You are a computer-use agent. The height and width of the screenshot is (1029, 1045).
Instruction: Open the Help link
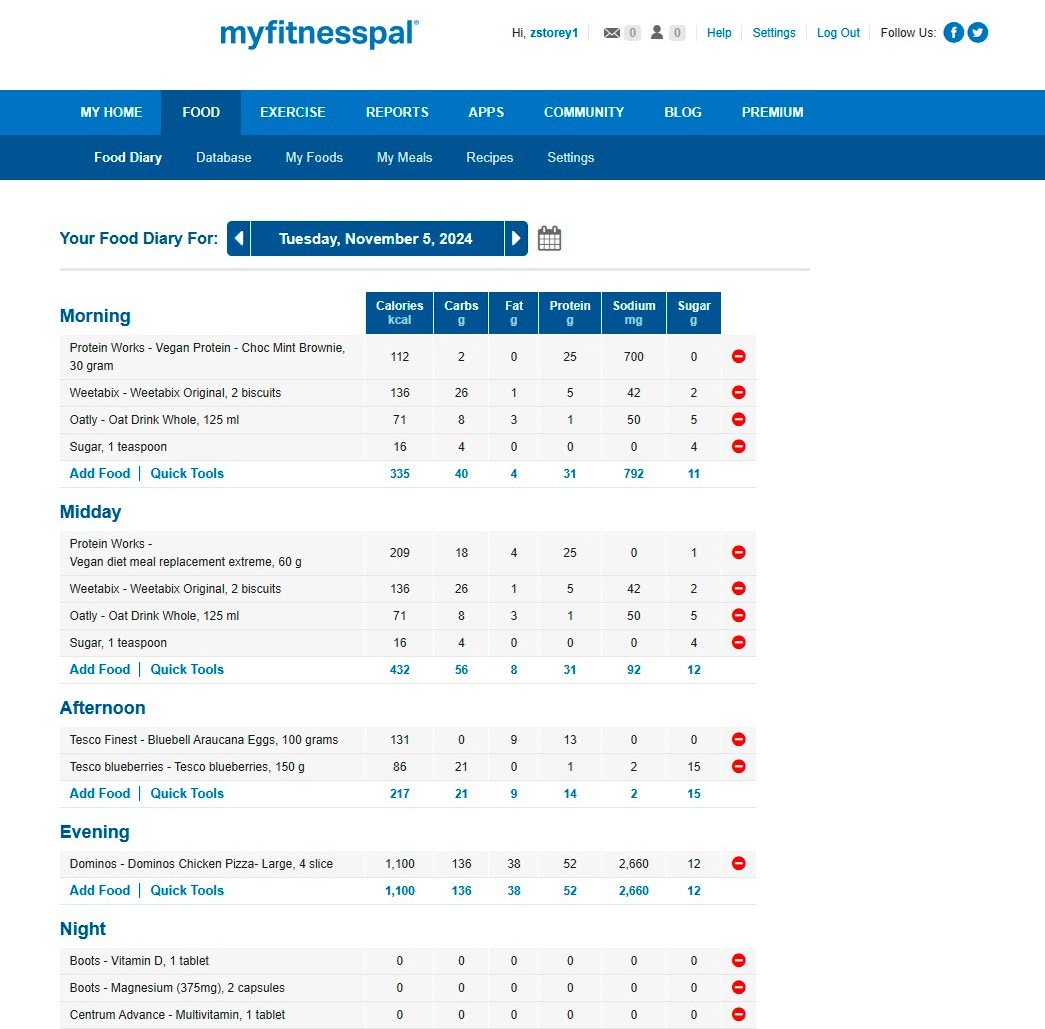pyautogui.click(x=719, y=33)
